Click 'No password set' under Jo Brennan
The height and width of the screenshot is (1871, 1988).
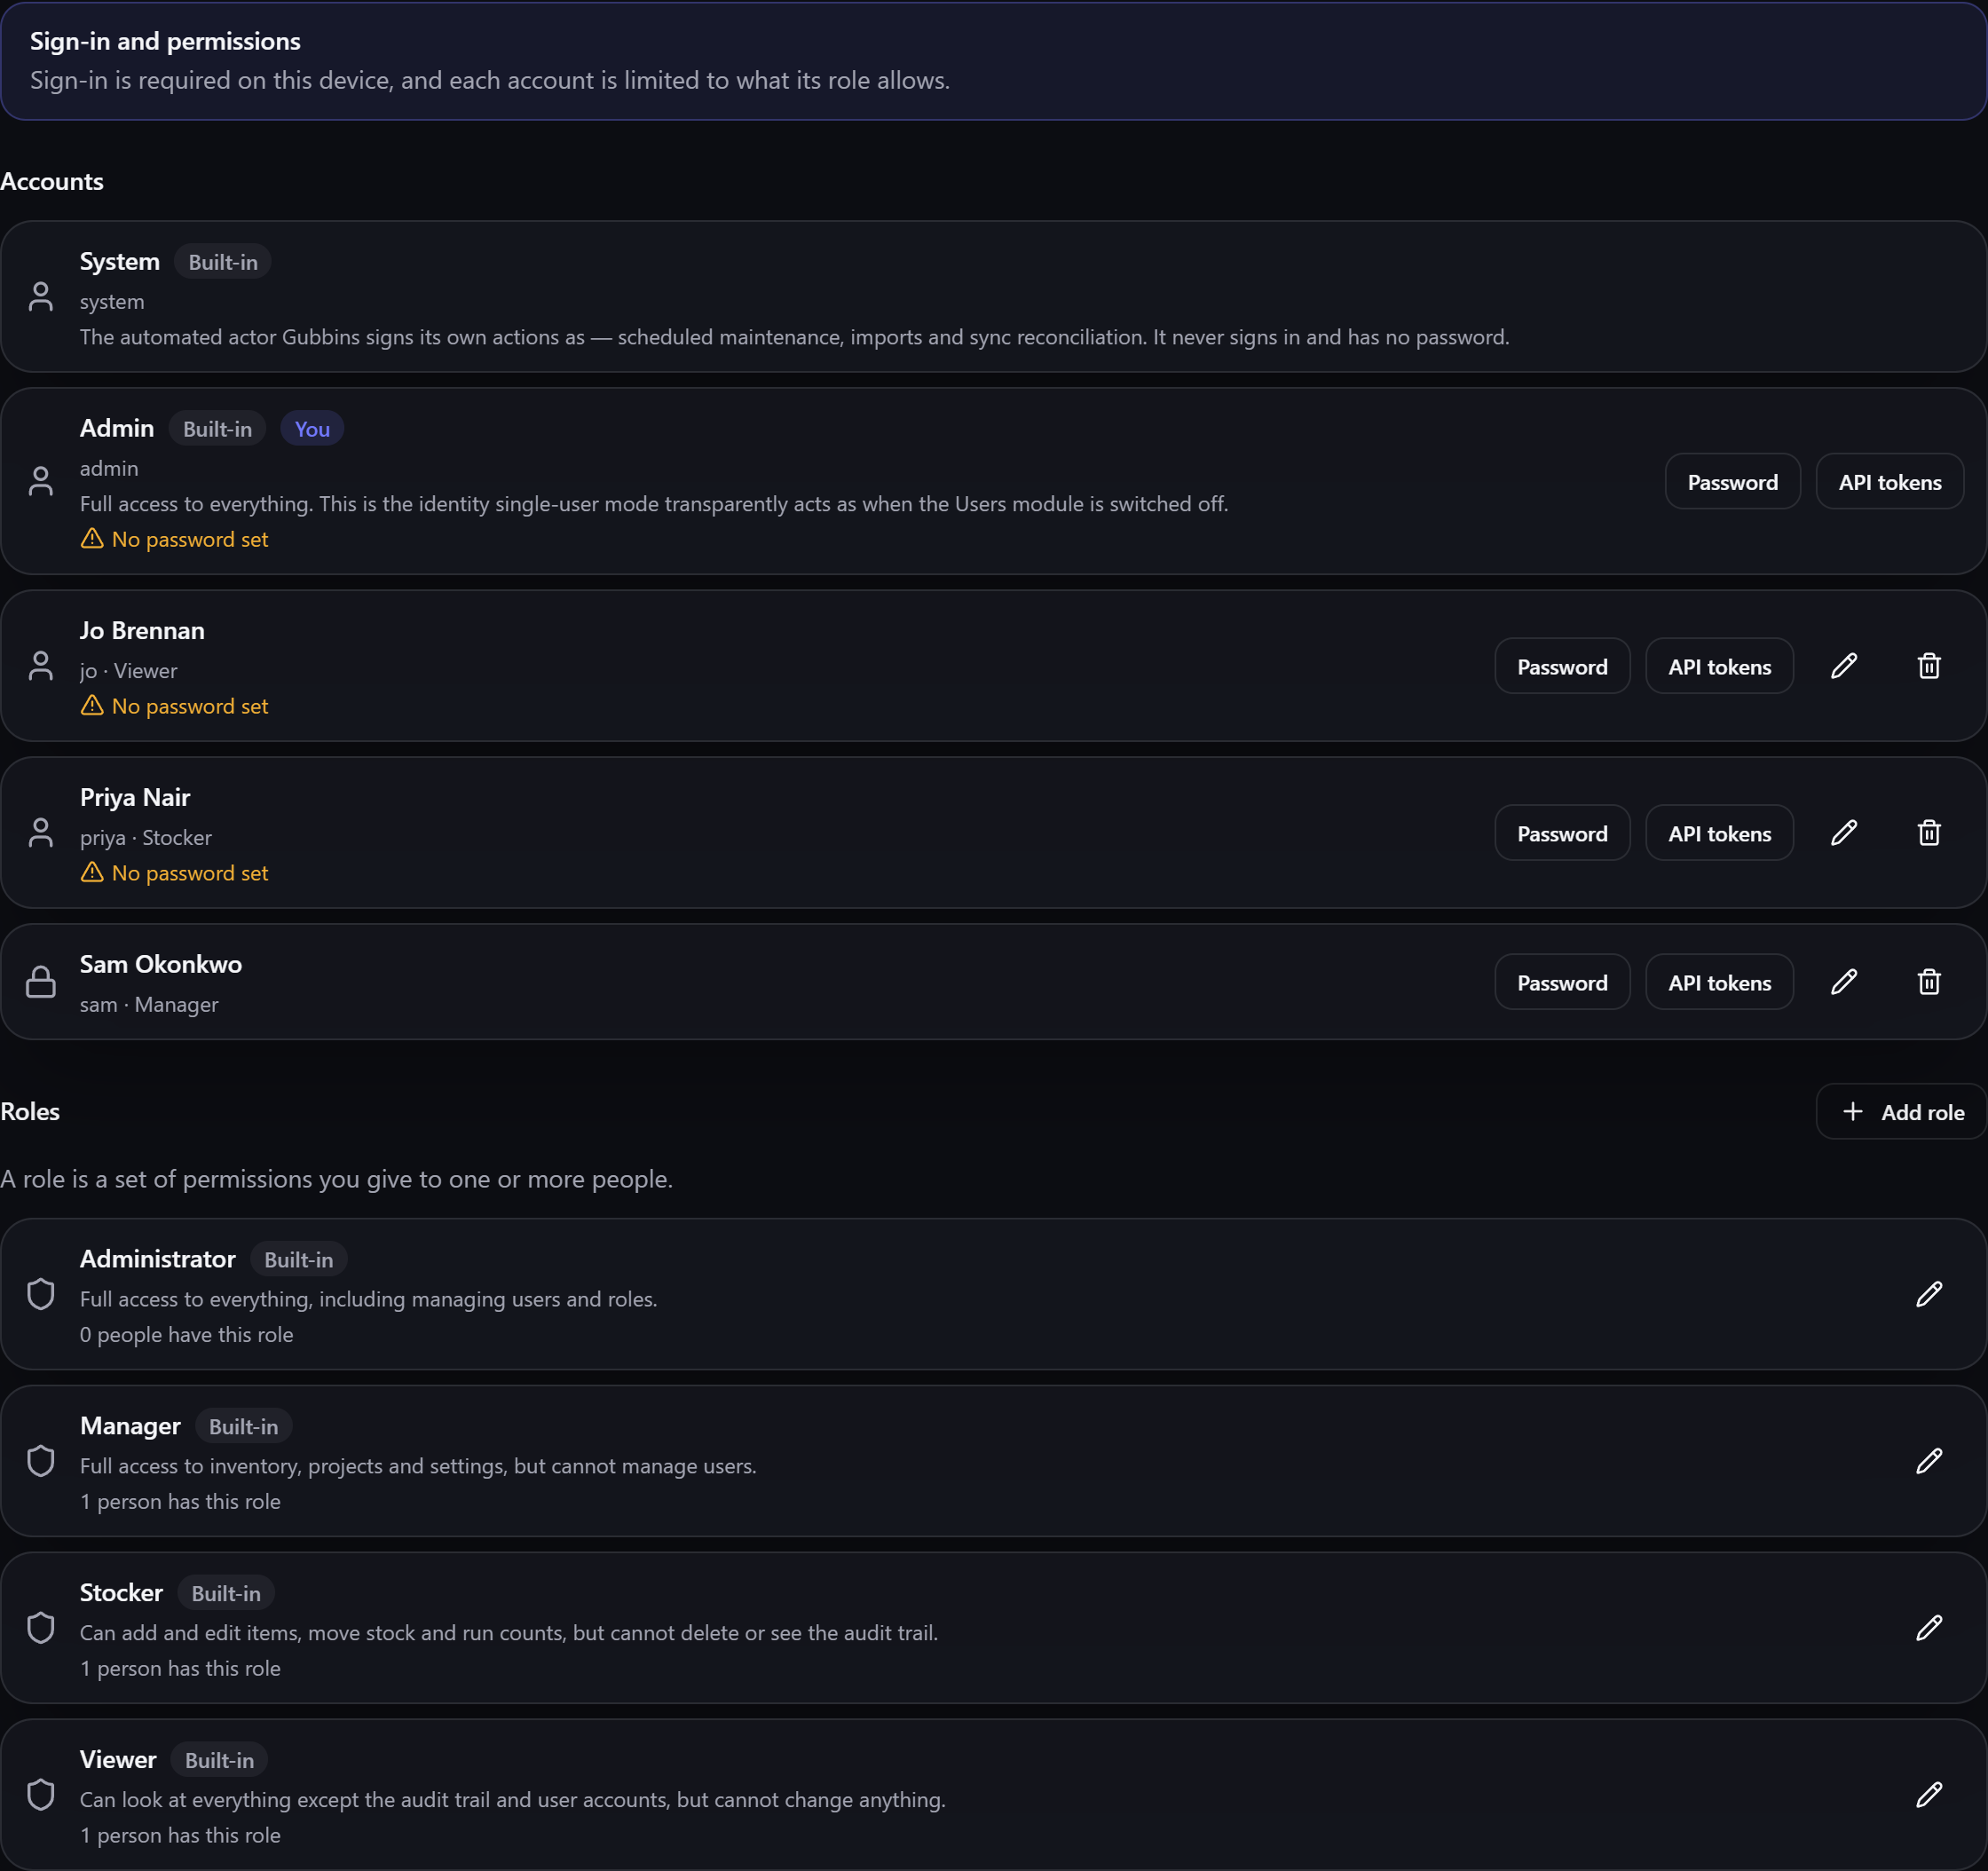tap(190, 706)
